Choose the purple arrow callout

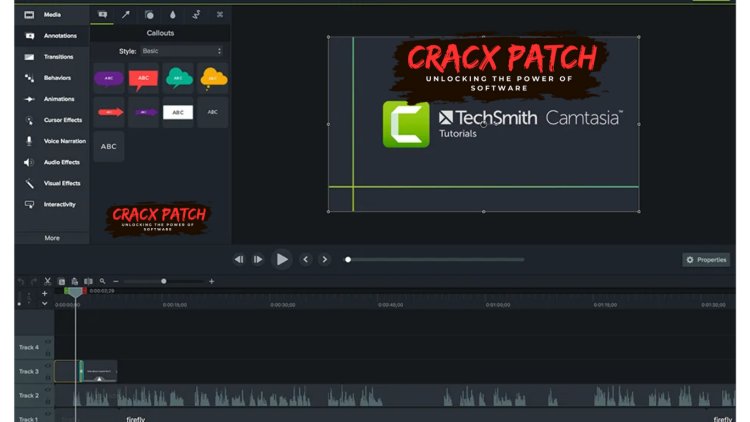click(x=143, y=112)
